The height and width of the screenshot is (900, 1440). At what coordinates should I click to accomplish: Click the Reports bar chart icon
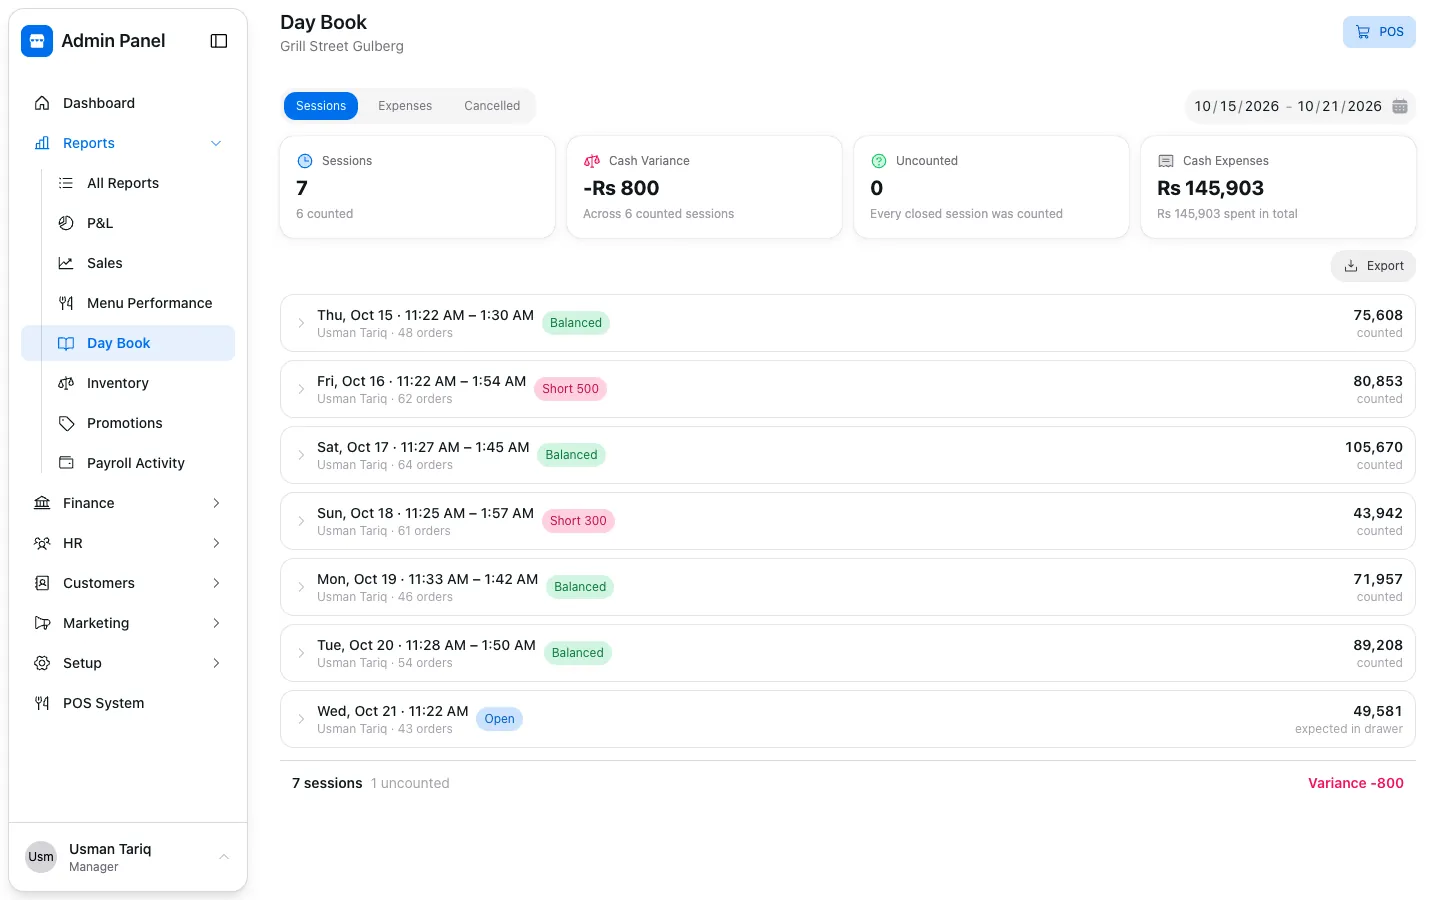pyautogui.click(x=42, y=143)
